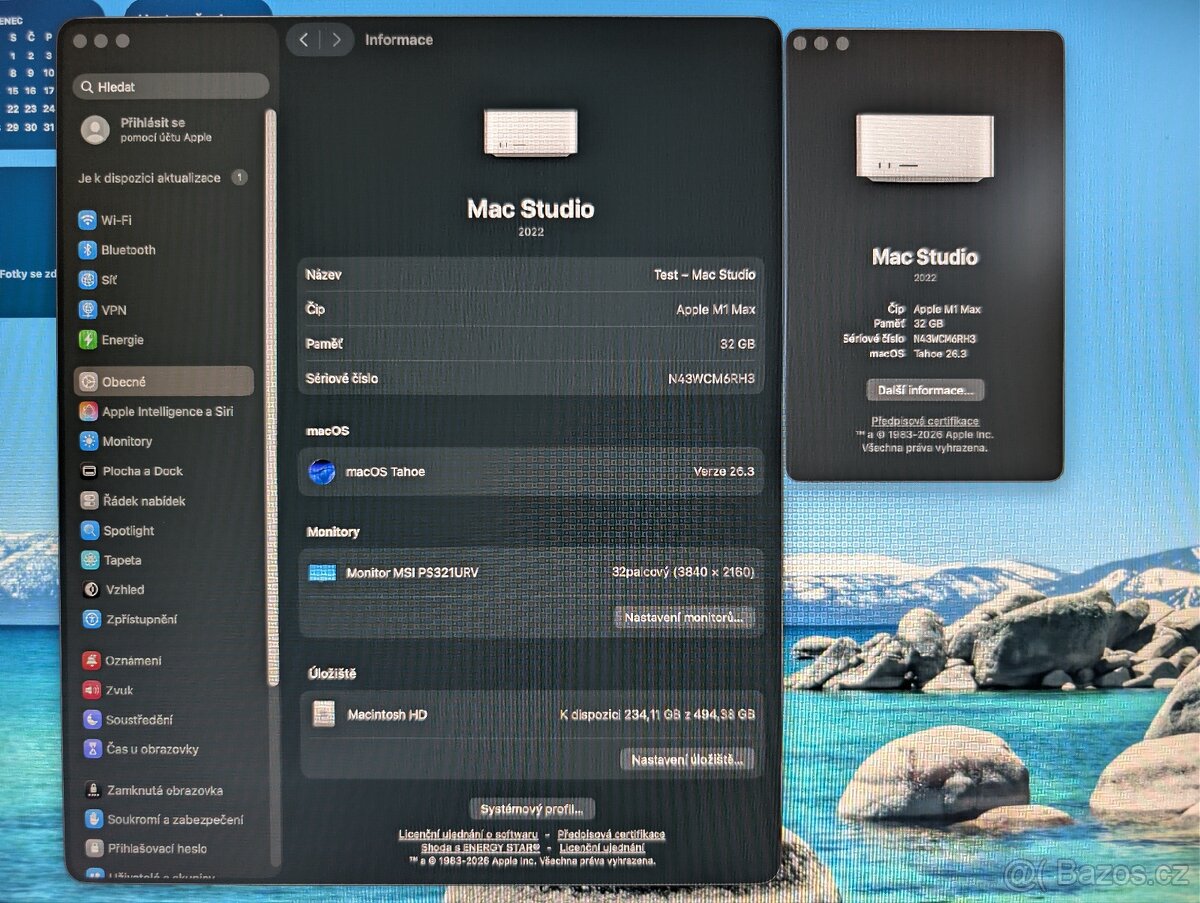The image size is (1200, 903).
Task: Click the Název value Test – Mac Studio
Action: pyautogui.click(x=704, y=274)
